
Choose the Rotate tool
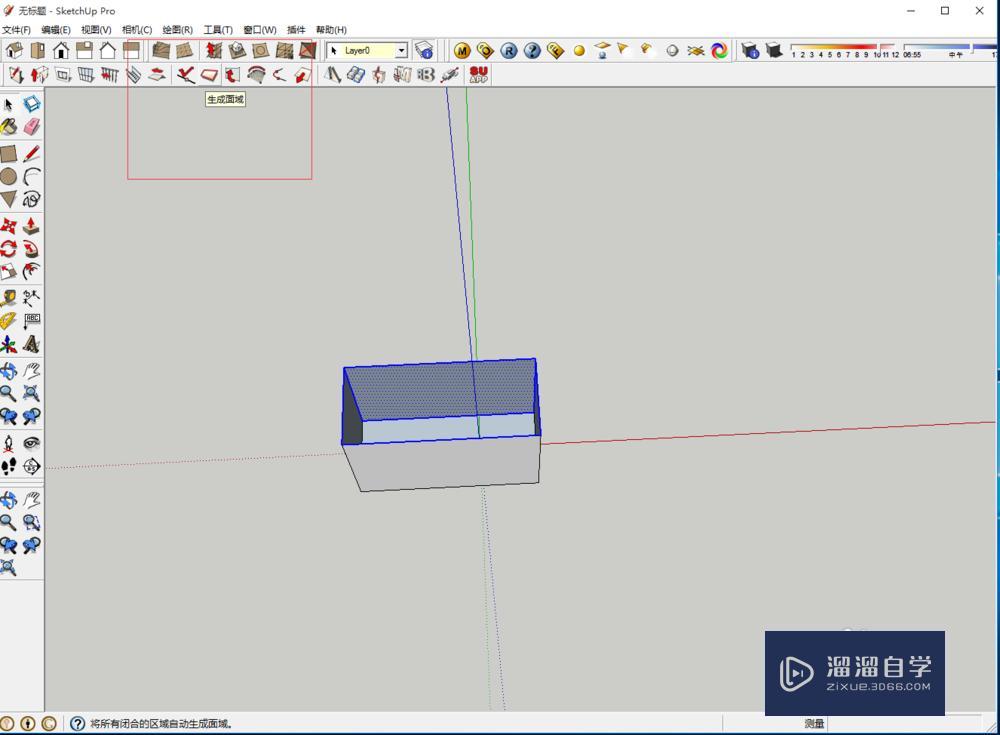point(8,249)
